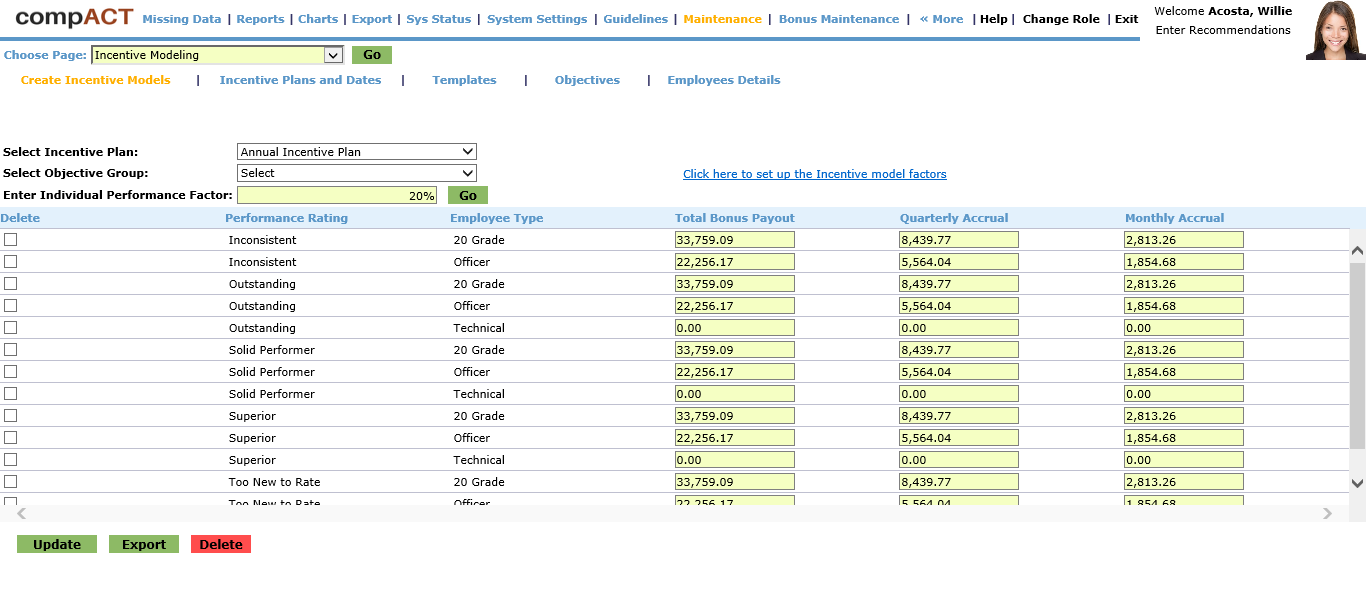Click the Export button below the table

coord(144,544)
